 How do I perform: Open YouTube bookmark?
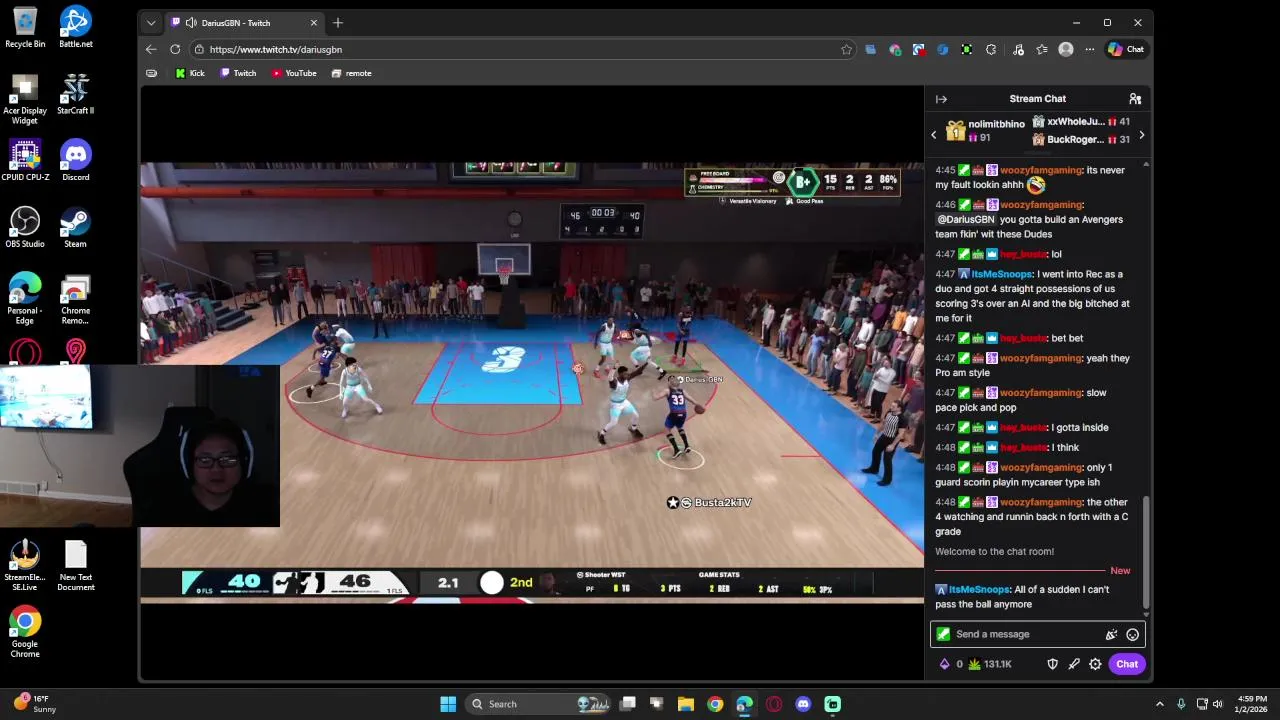pyautogui.click(x=294, y=73)
